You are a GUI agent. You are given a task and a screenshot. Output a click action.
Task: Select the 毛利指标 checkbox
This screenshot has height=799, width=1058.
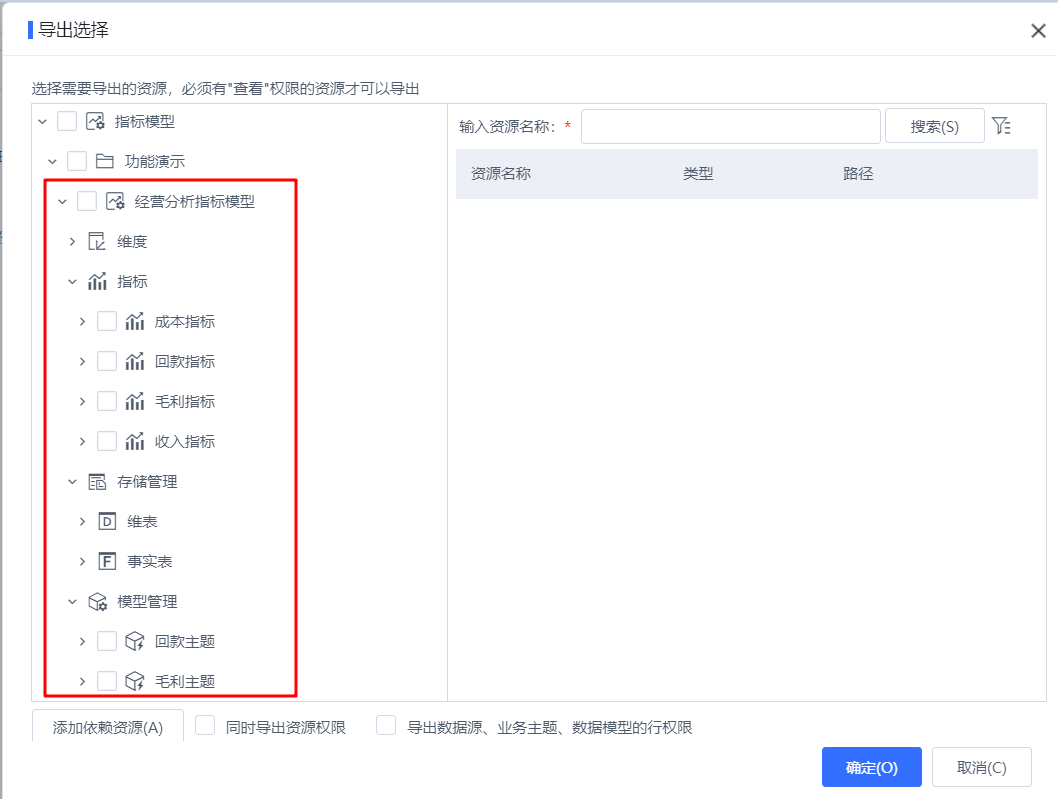click(107, 402)
